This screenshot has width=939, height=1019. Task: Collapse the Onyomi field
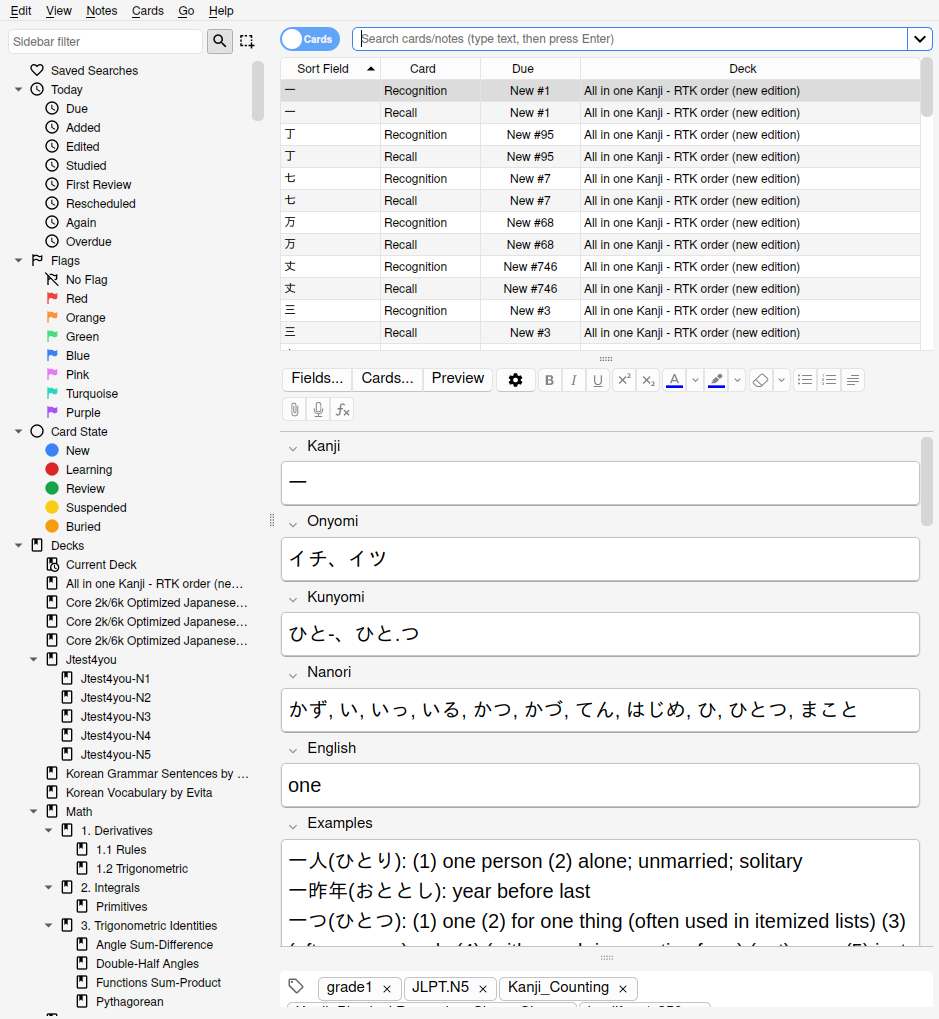293,523
